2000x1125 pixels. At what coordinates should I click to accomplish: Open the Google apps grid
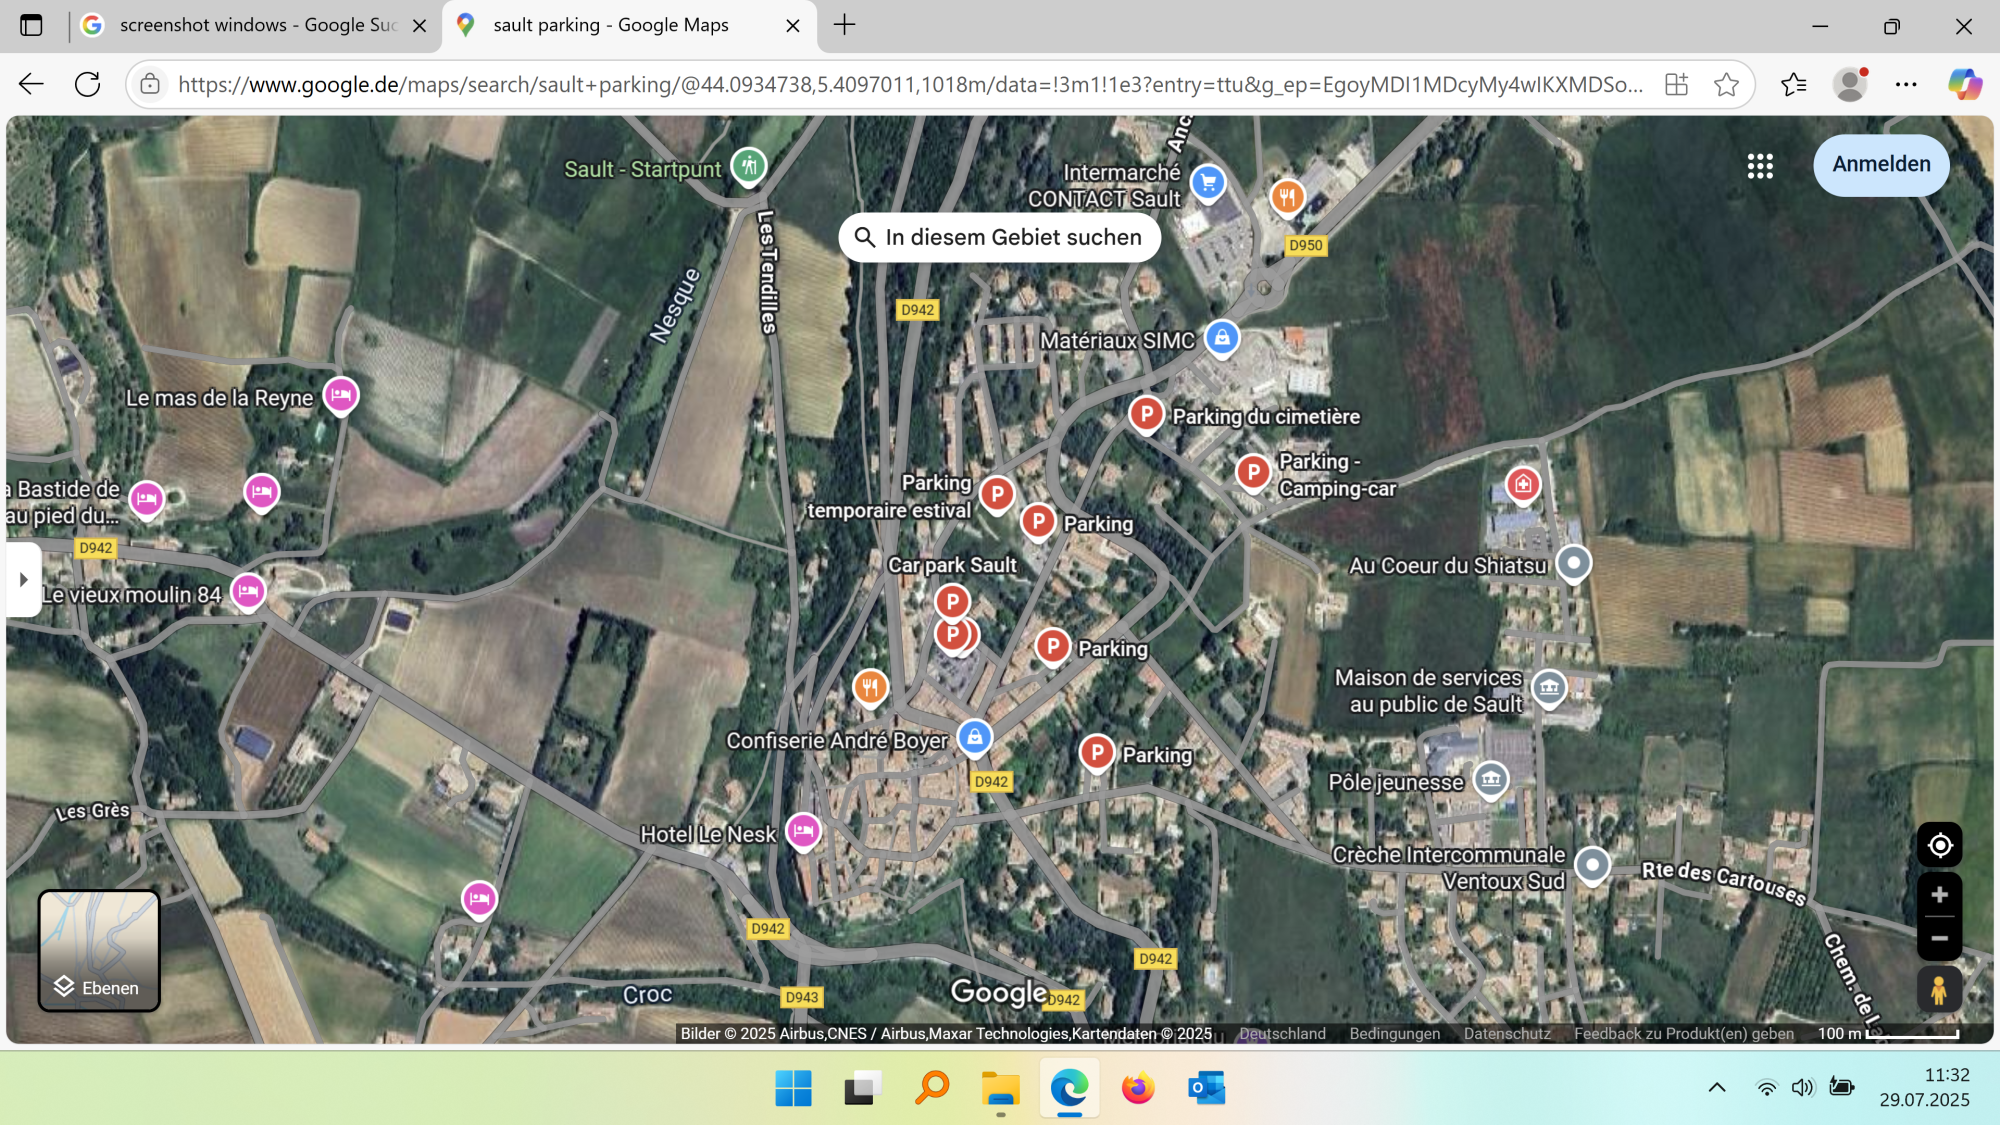pos(1760,166)
